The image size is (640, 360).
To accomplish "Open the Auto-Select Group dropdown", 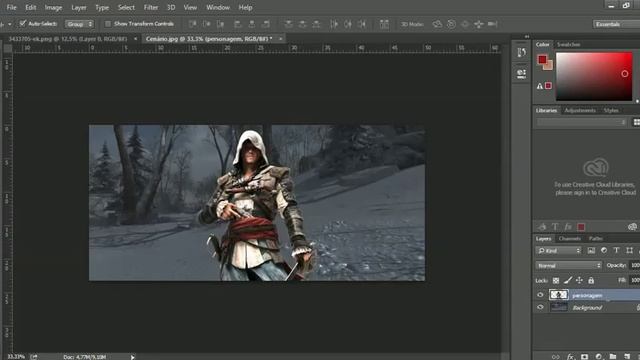I will tap(79, 24).
